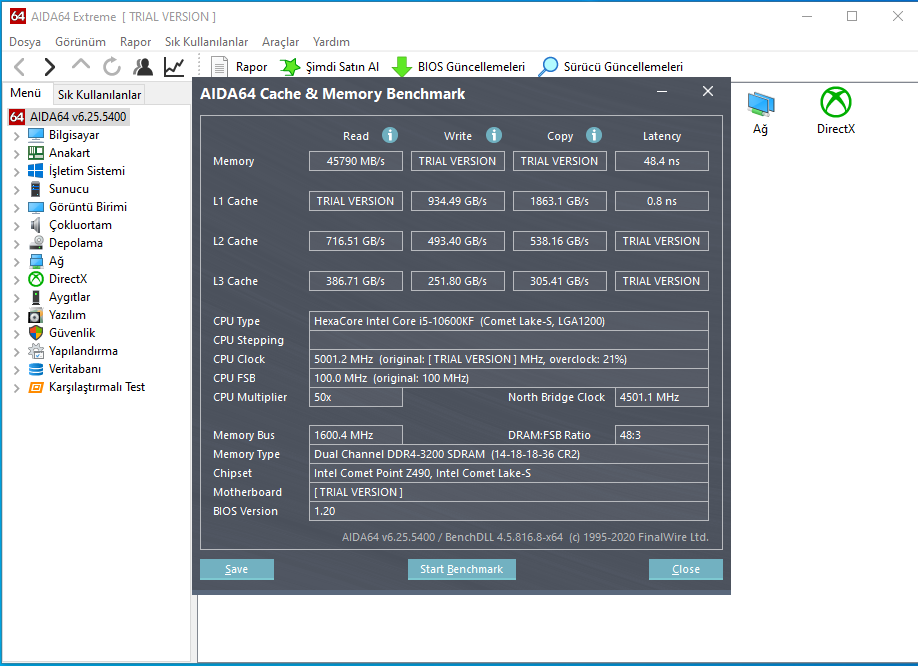Click the Güvenlik shield icon in tree
The height and width of the screenshot is (666, 918).
(x=36, y=333)
